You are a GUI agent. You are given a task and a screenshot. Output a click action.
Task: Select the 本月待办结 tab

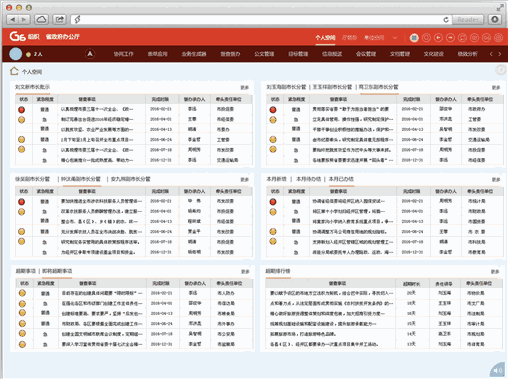[x=308, y=179]
